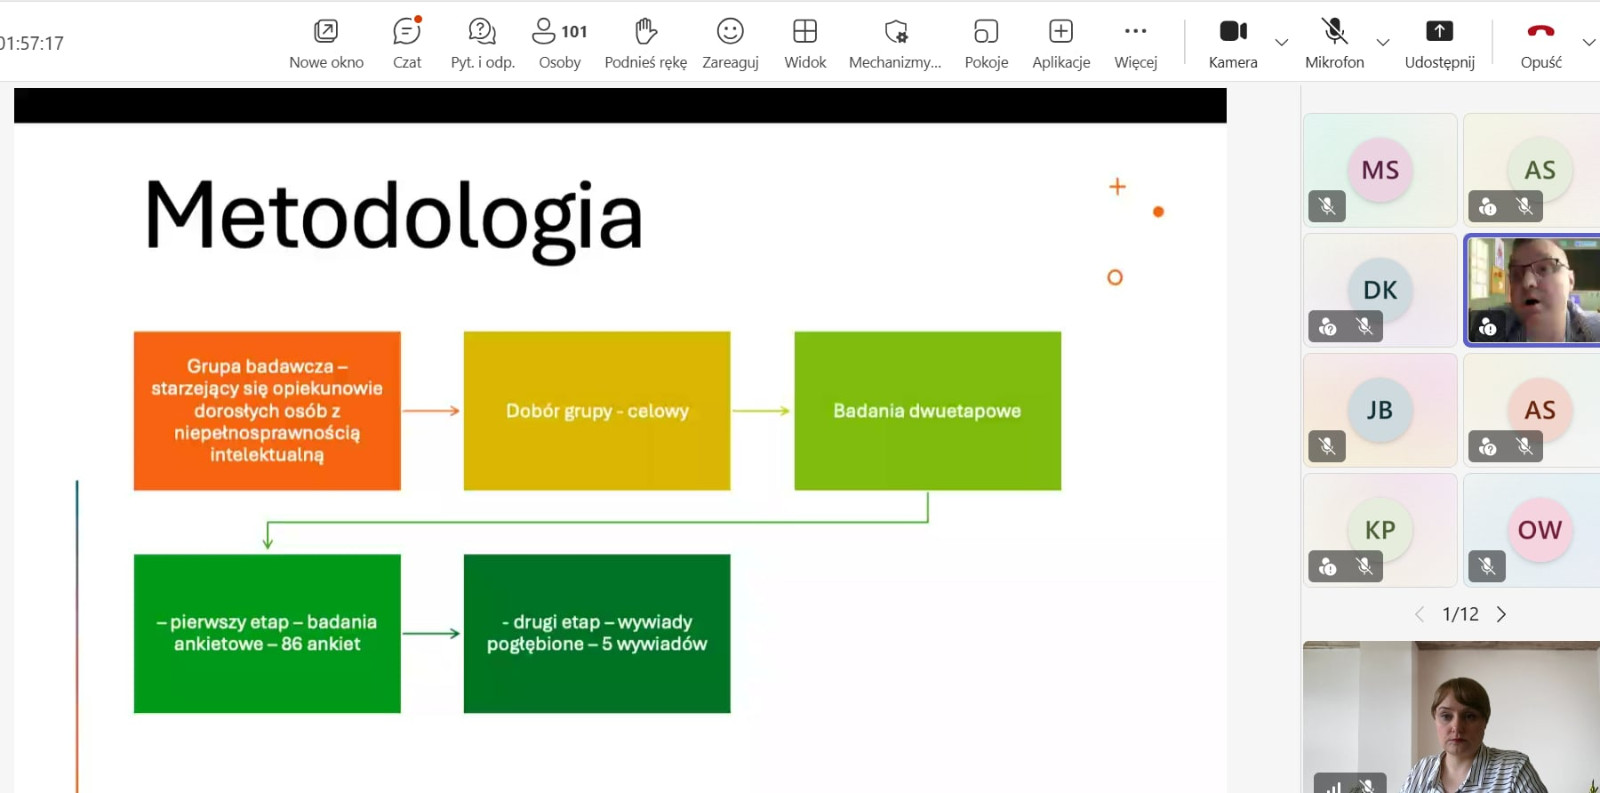Expand Mikrofon options dropdown arrow
1600x793 pixels.
[1383, 42]
